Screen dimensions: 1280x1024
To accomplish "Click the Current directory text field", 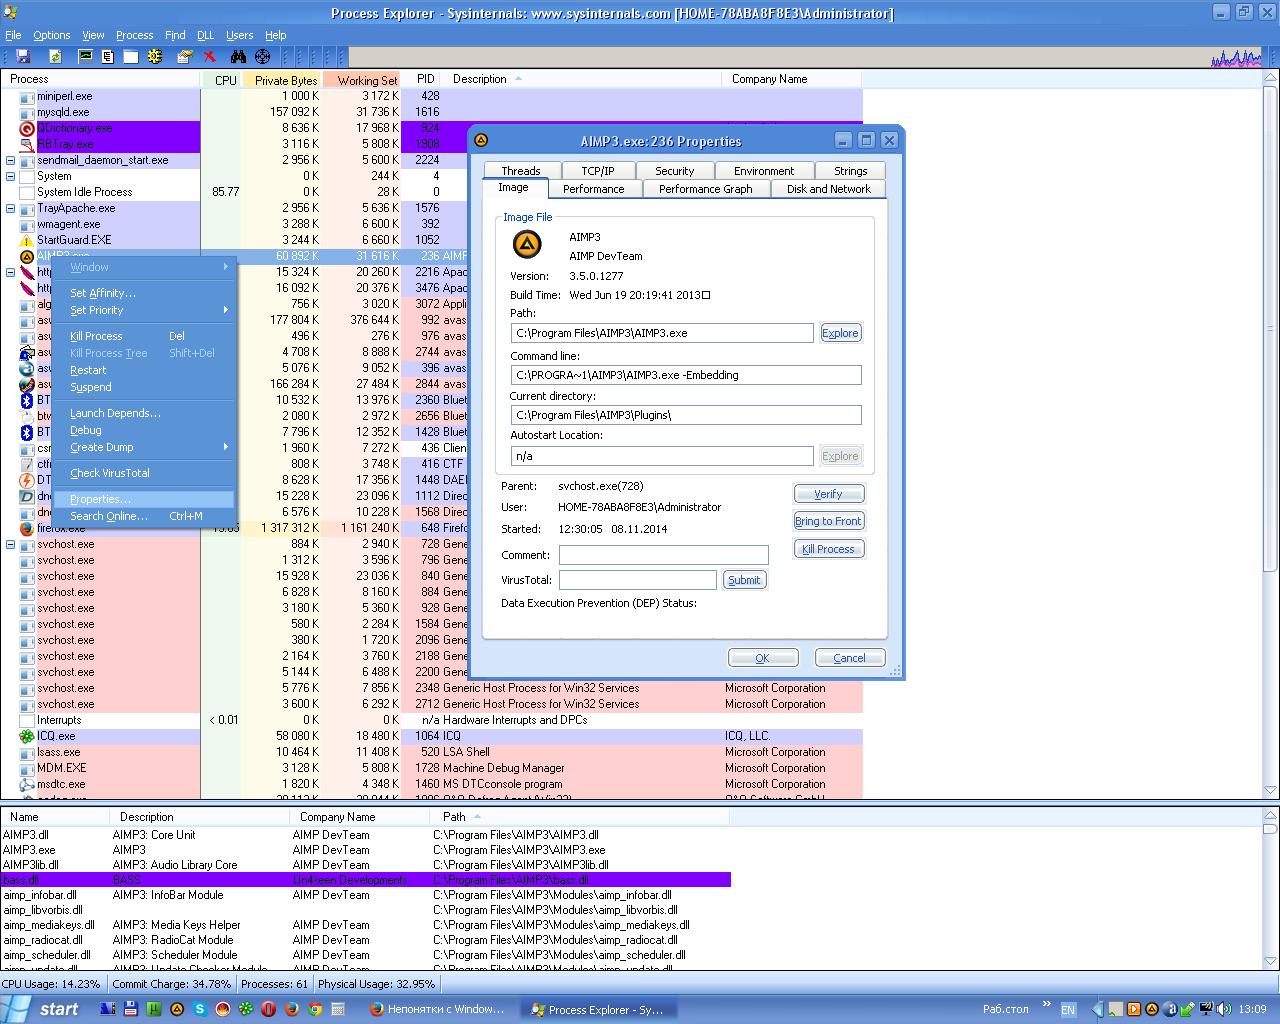I will pos(686,415).
